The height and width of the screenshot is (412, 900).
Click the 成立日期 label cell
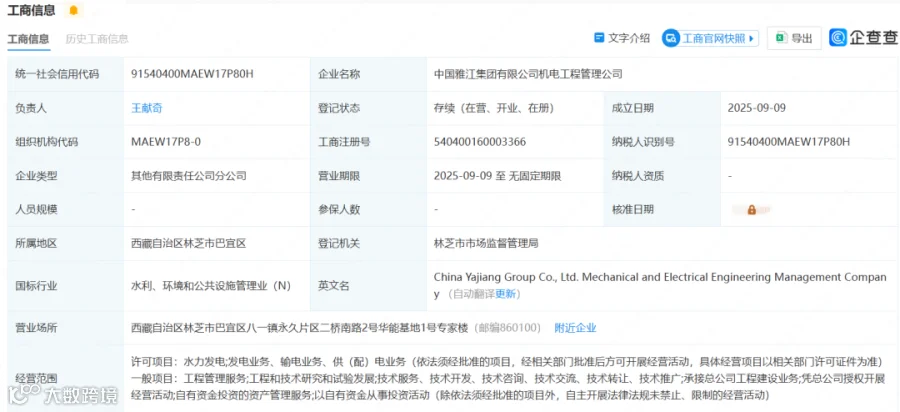click(662, 108)
